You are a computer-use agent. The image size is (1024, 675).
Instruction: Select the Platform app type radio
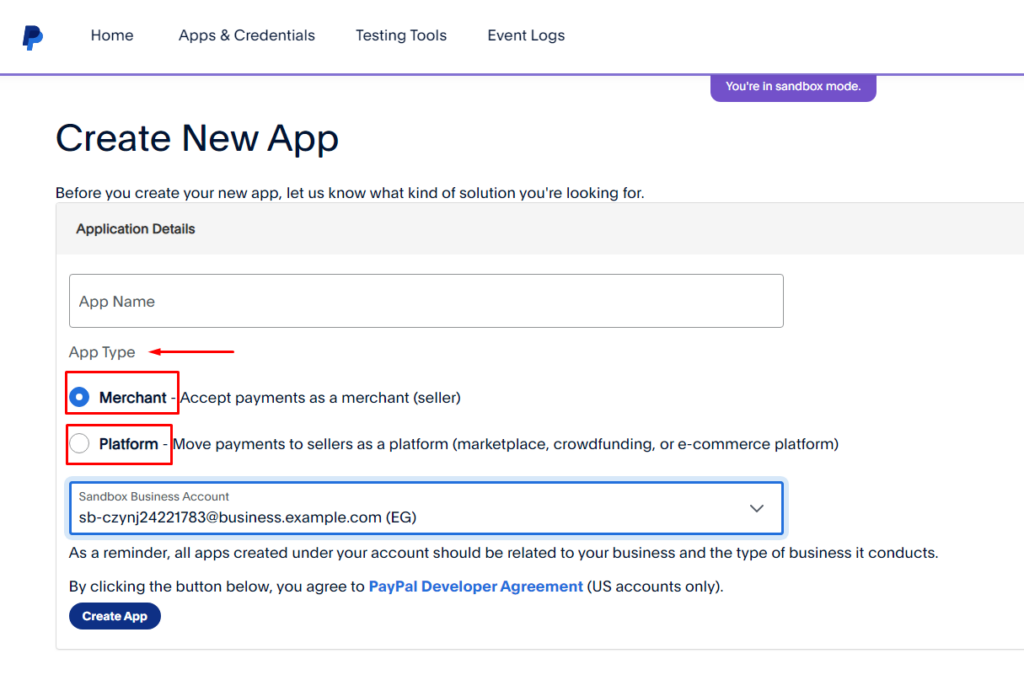(80, 444)
